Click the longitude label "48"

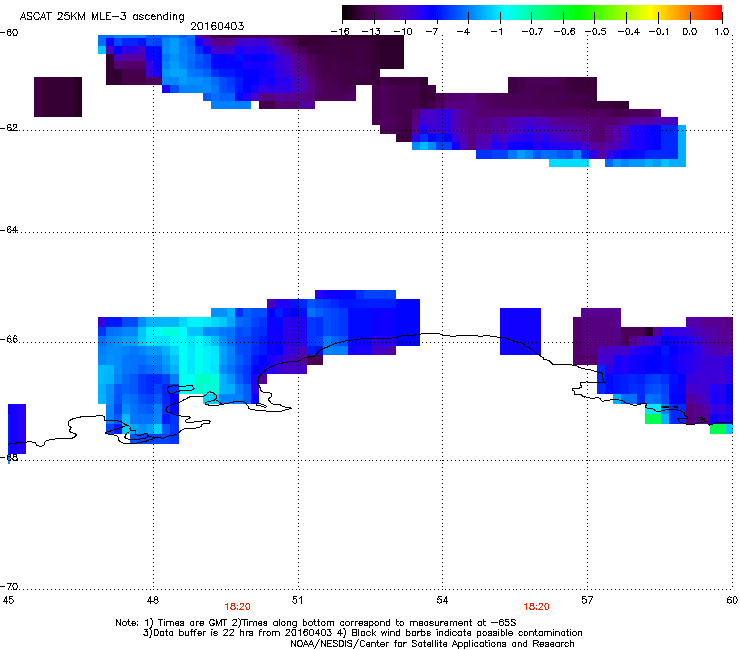coord(152,600)
